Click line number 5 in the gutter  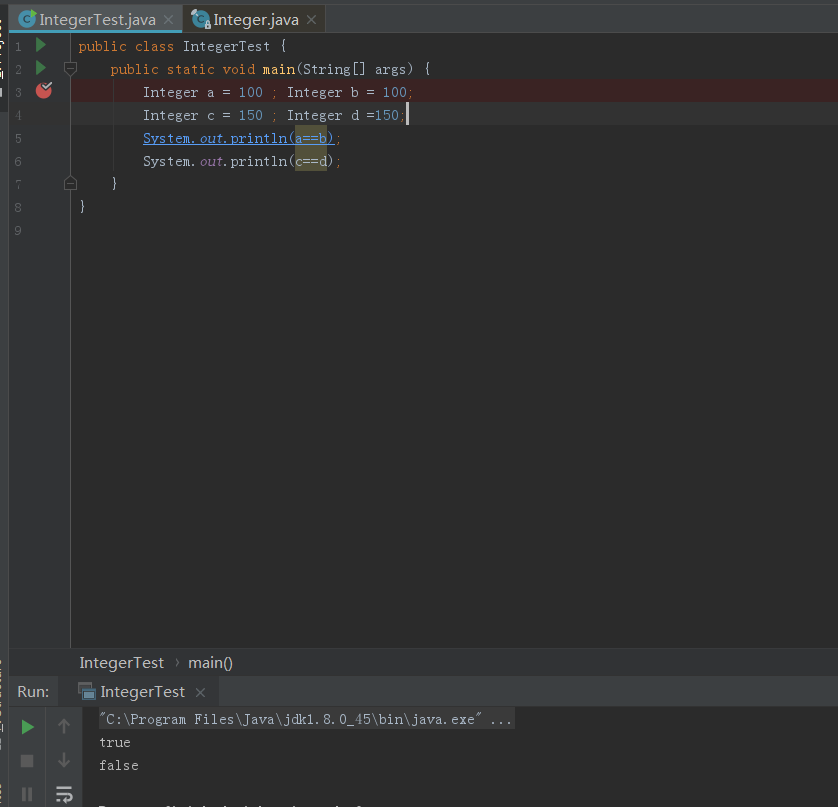pyautogui.click(x=18, y=139)
